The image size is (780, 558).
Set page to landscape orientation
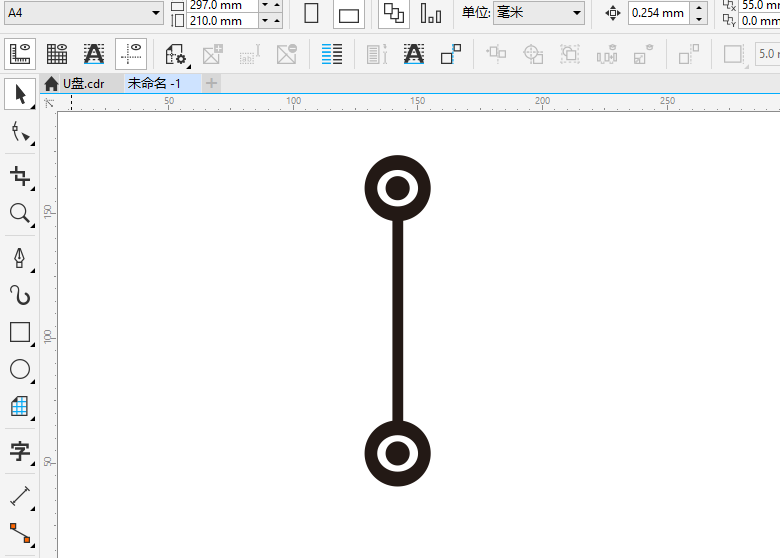(349, 15)
